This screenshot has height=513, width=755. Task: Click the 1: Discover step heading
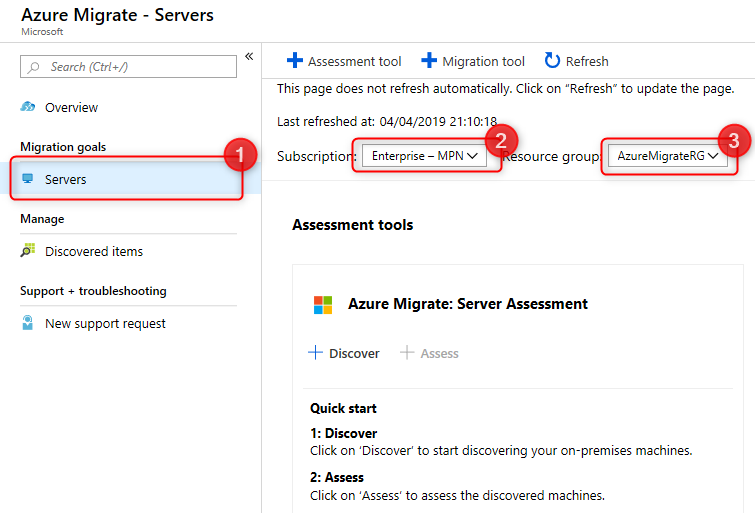pyautogui.click(x=343, y=433)
